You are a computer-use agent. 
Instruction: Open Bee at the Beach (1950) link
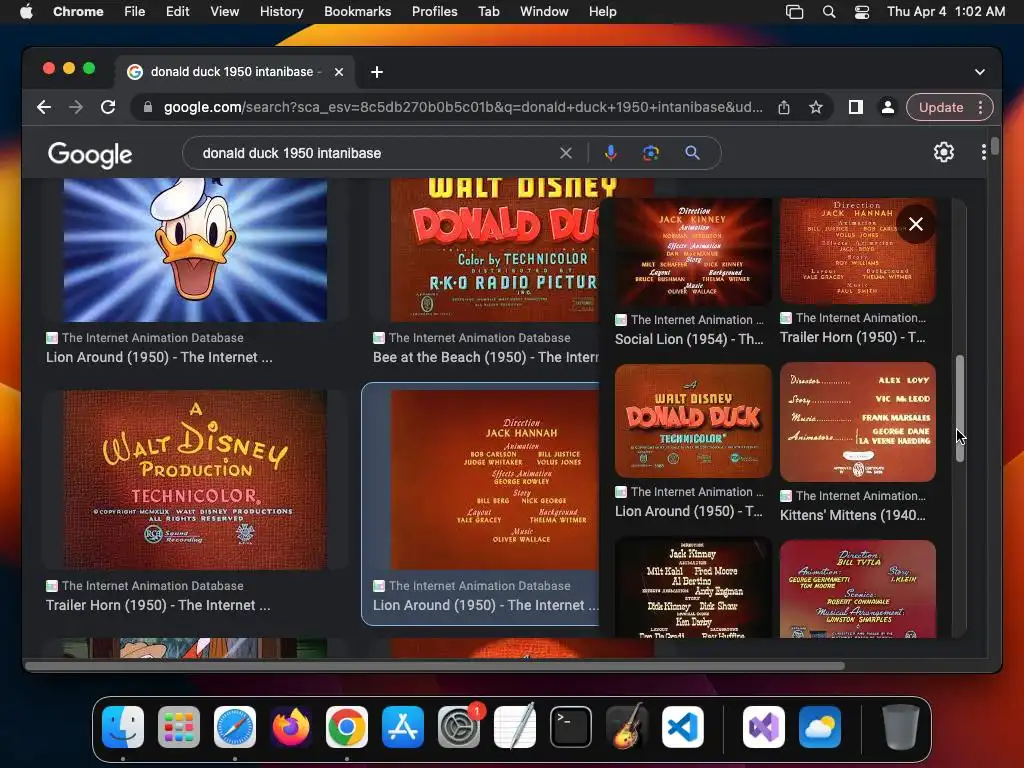[485, 357]
